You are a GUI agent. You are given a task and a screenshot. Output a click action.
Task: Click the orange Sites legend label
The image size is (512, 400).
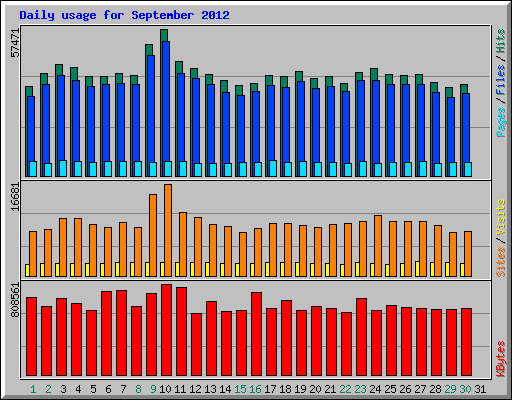pyautogui.click(x=501, y=262)
